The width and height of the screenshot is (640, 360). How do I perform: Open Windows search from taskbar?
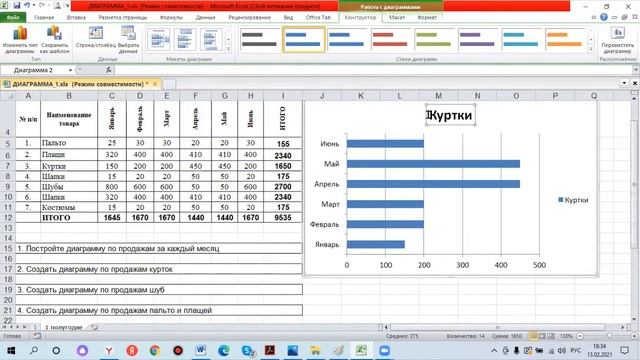34,351
